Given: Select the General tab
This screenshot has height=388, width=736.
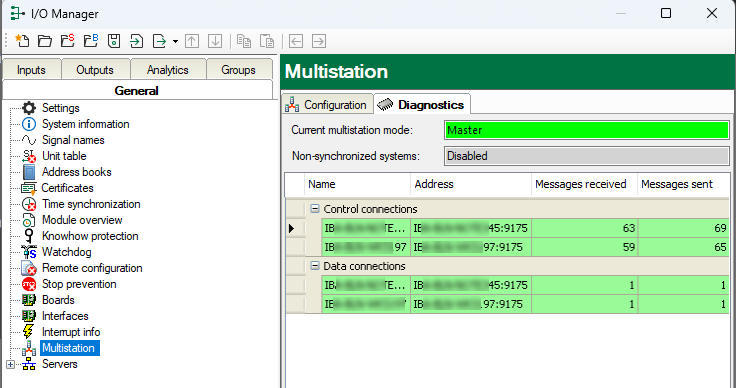Looking at the screenshot, I should coord(137,91).
